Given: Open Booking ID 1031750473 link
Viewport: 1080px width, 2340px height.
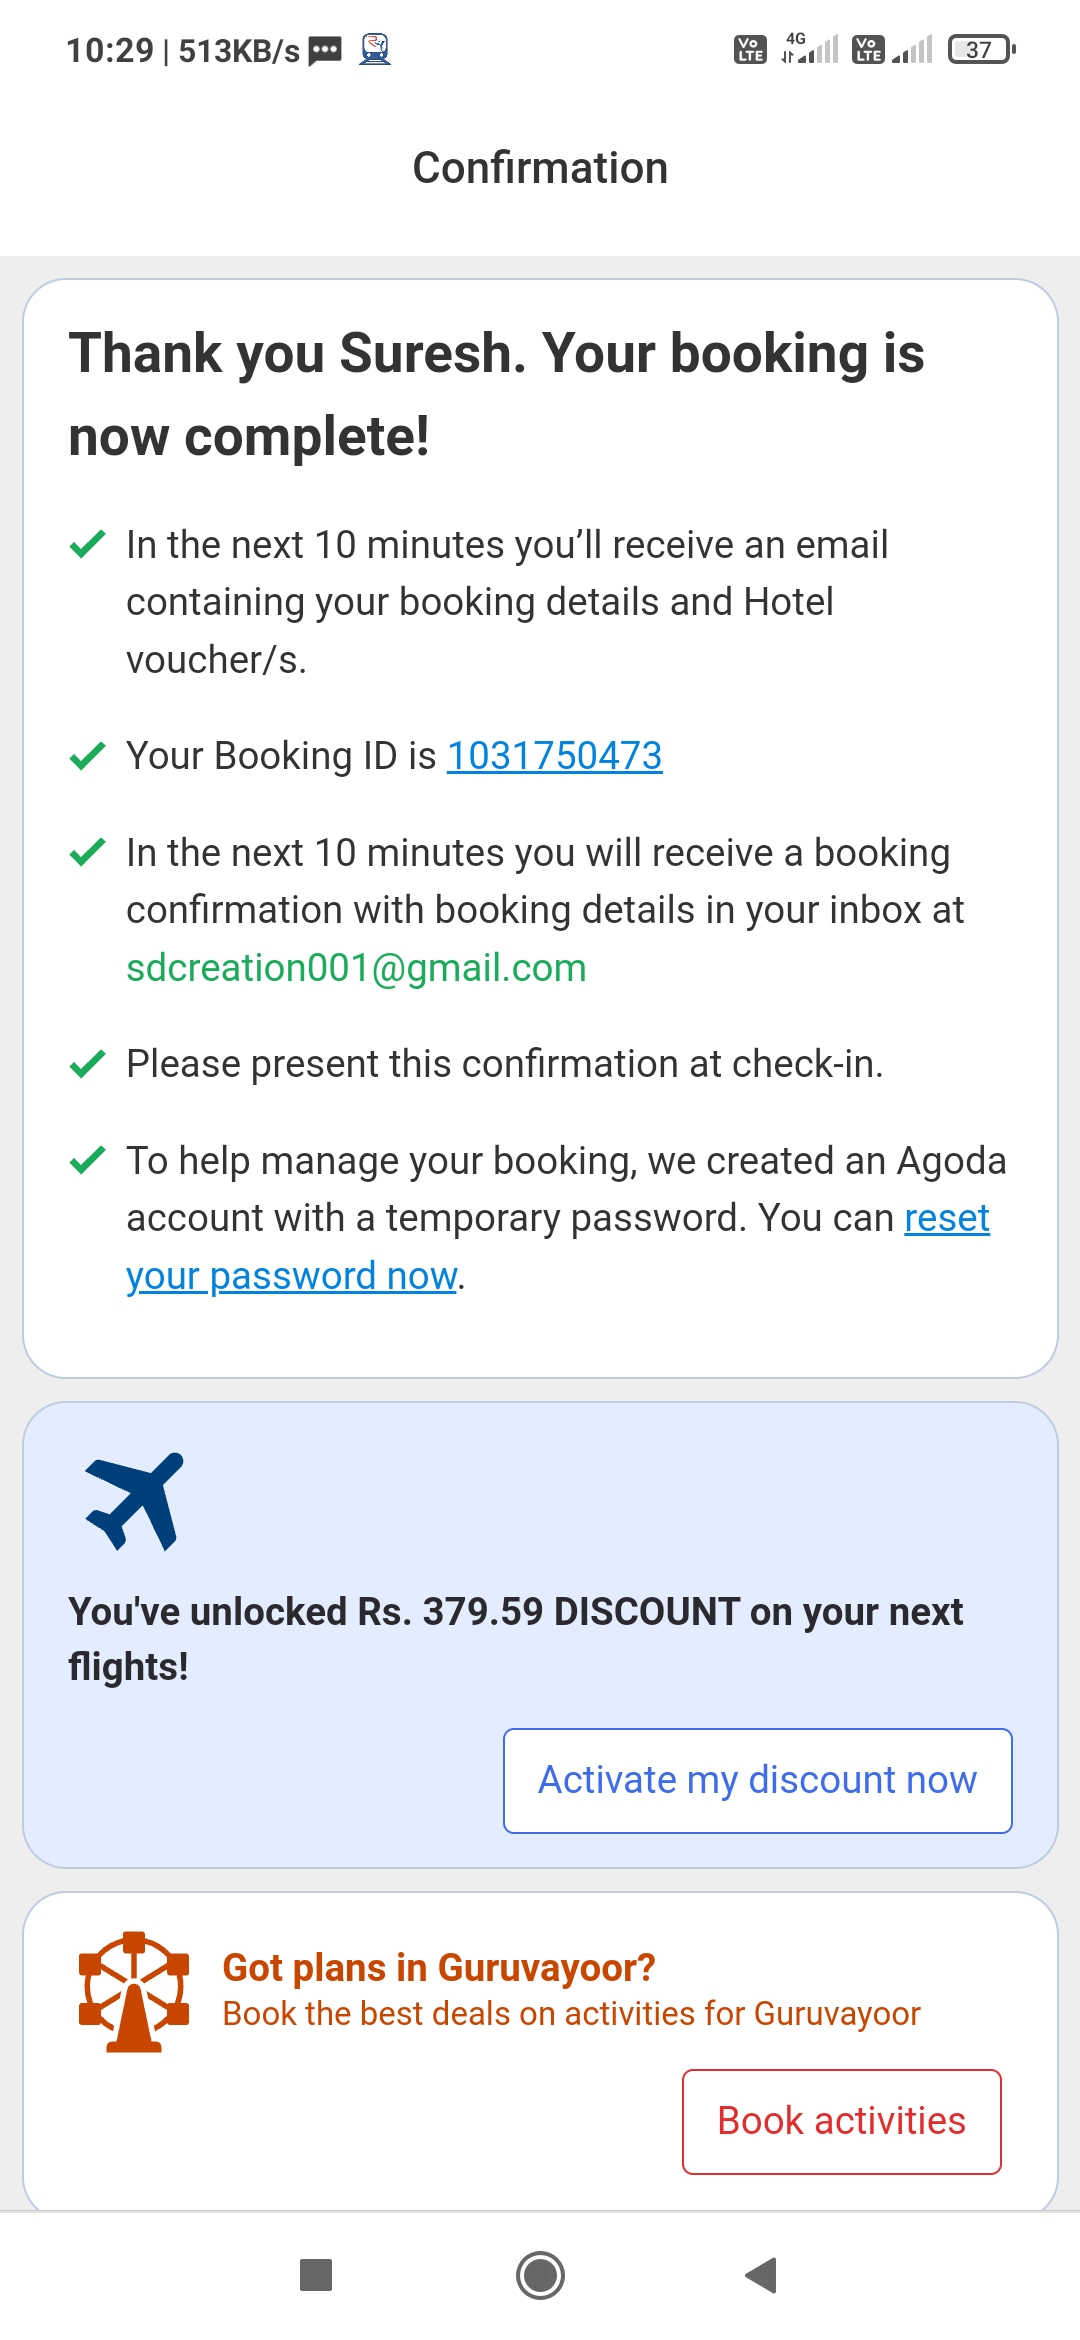Looking at the screenshot, I should [554, 756].
